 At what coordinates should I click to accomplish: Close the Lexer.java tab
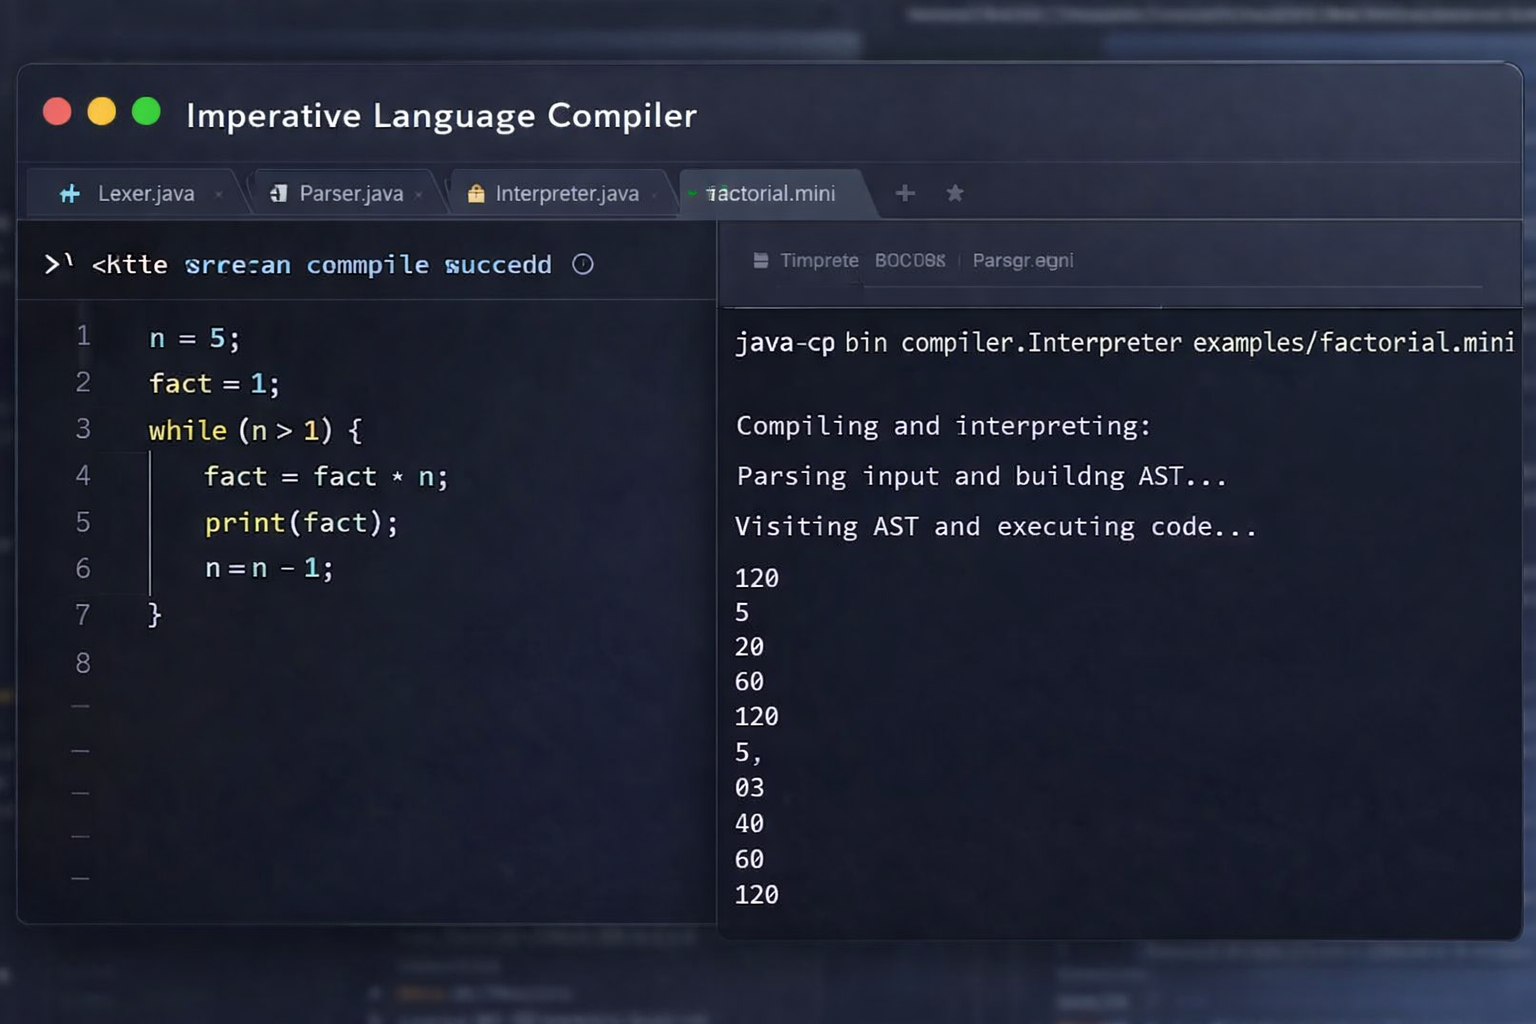[x=218, y=195]
